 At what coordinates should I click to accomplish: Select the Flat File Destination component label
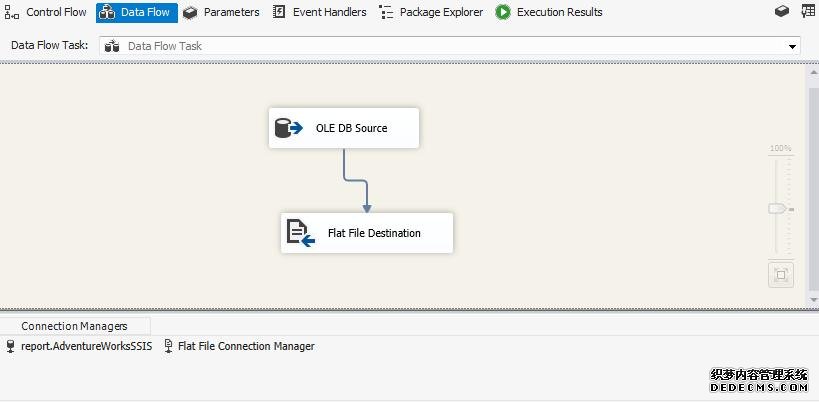[374, 233]
